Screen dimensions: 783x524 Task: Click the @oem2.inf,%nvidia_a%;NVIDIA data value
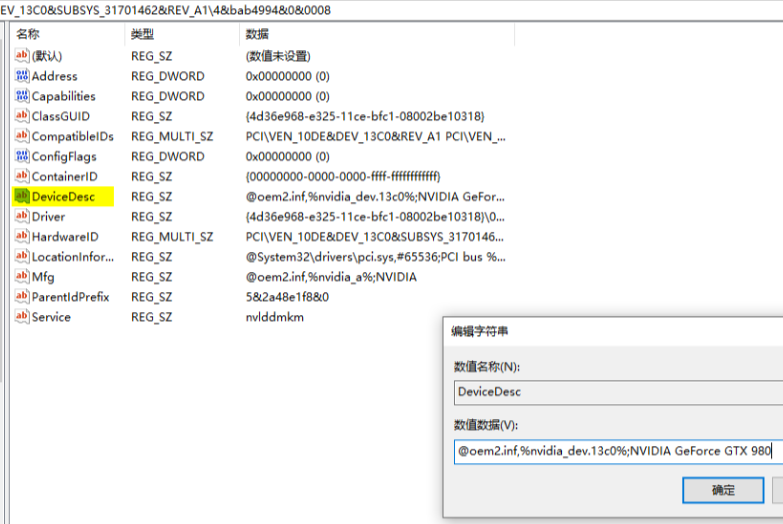tap(331, 277)
